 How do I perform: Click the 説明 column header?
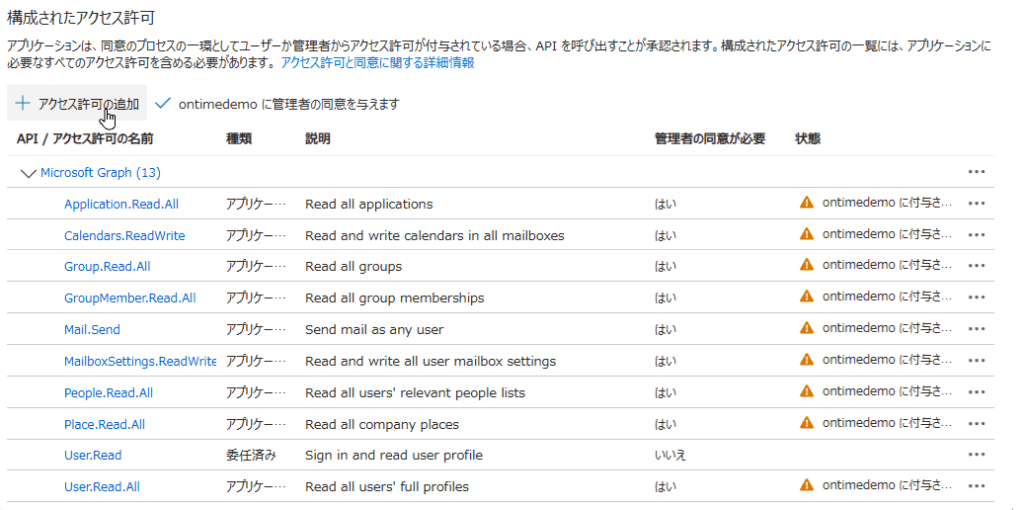point(317,138)
